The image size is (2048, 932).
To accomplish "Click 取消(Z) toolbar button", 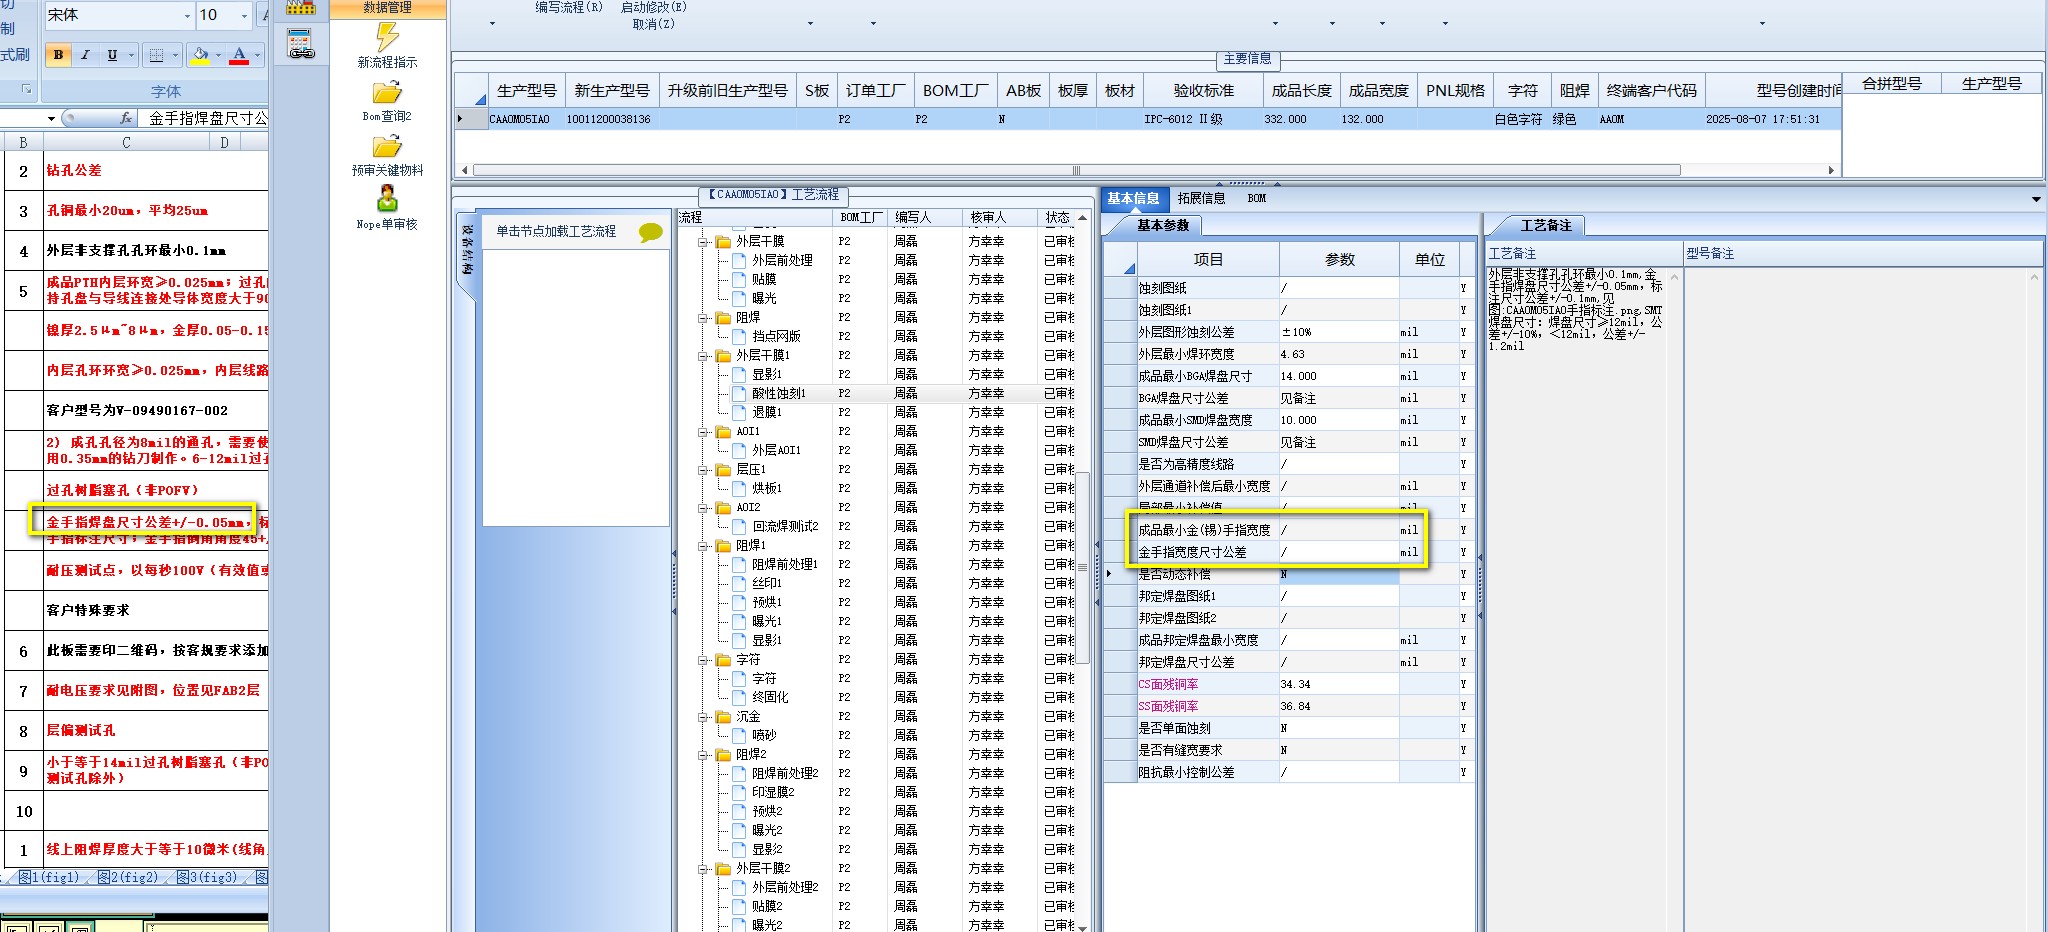I will point(653,24).
